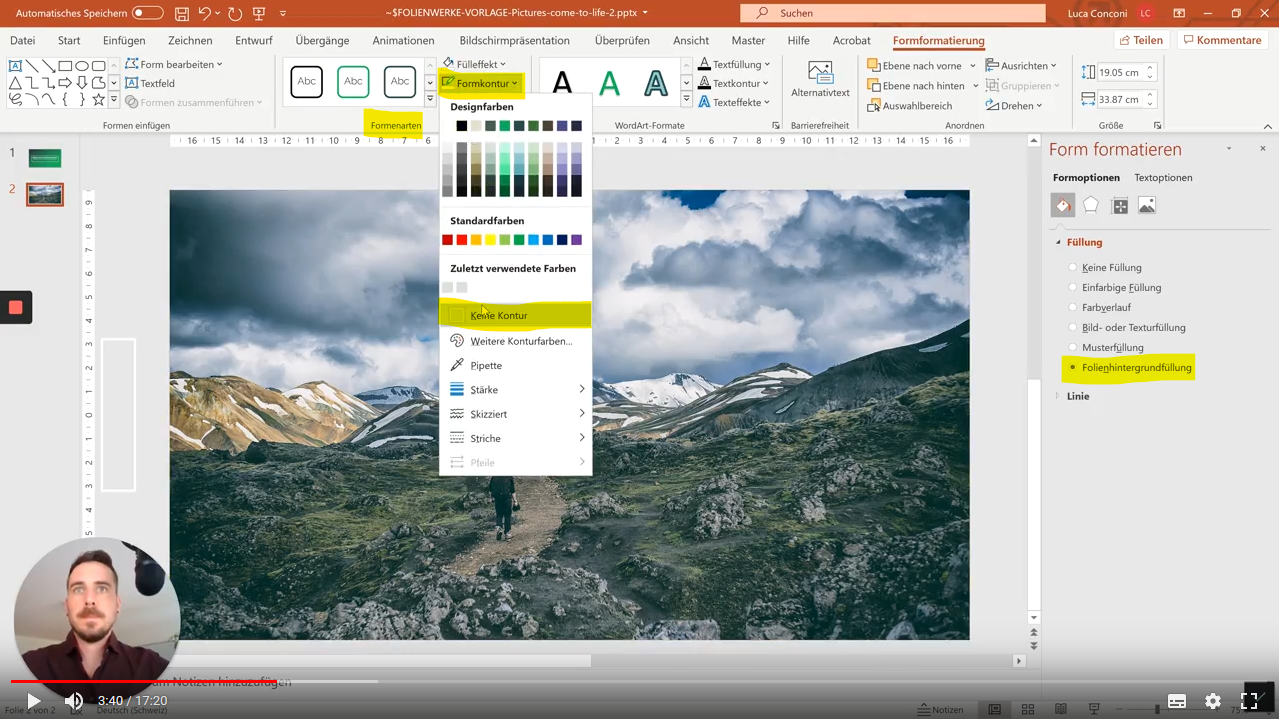Mute the video with the speaker icon
This screenshot has width=1279, height=719.
[74, 701]
